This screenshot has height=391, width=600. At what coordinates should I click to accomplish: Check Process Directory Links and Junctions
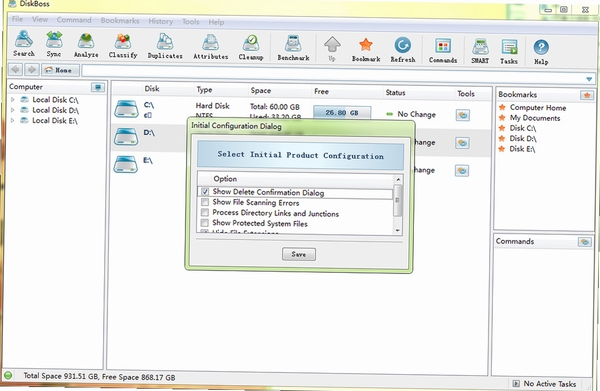[x=205, y=212]
